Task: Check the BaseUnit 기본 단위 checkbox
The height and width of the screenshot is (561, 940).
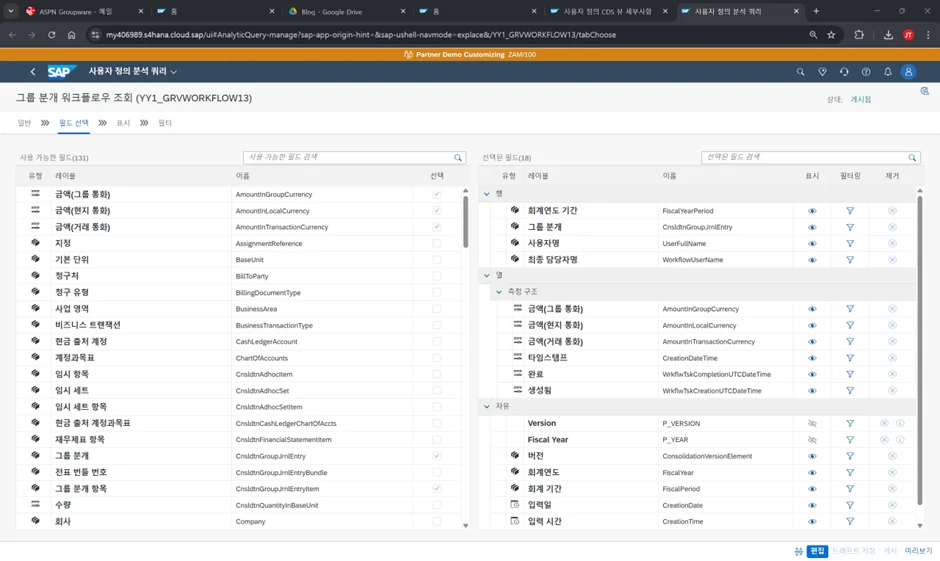Action: [437, 260]
